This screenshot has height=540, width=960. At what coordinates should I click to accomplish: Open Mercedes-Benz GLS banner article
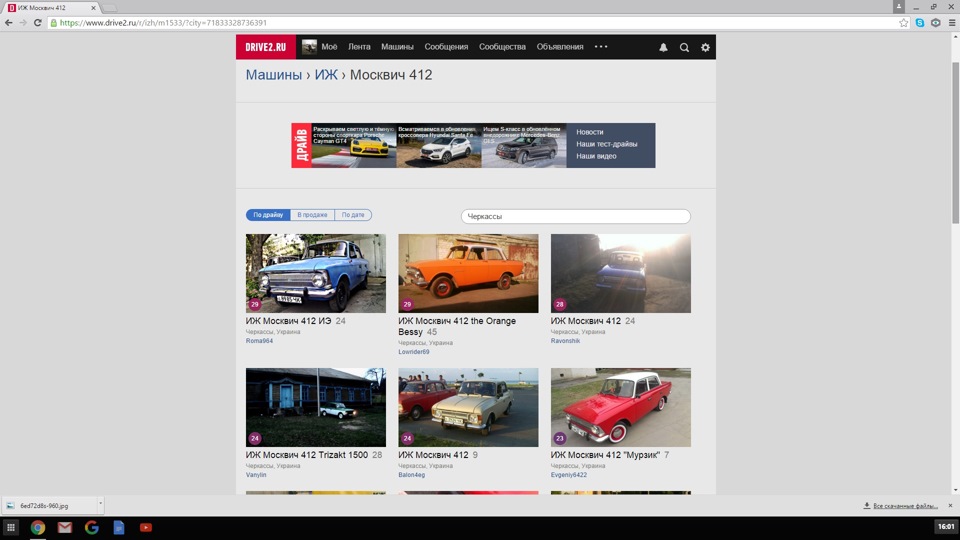click(x=524, y=145)
